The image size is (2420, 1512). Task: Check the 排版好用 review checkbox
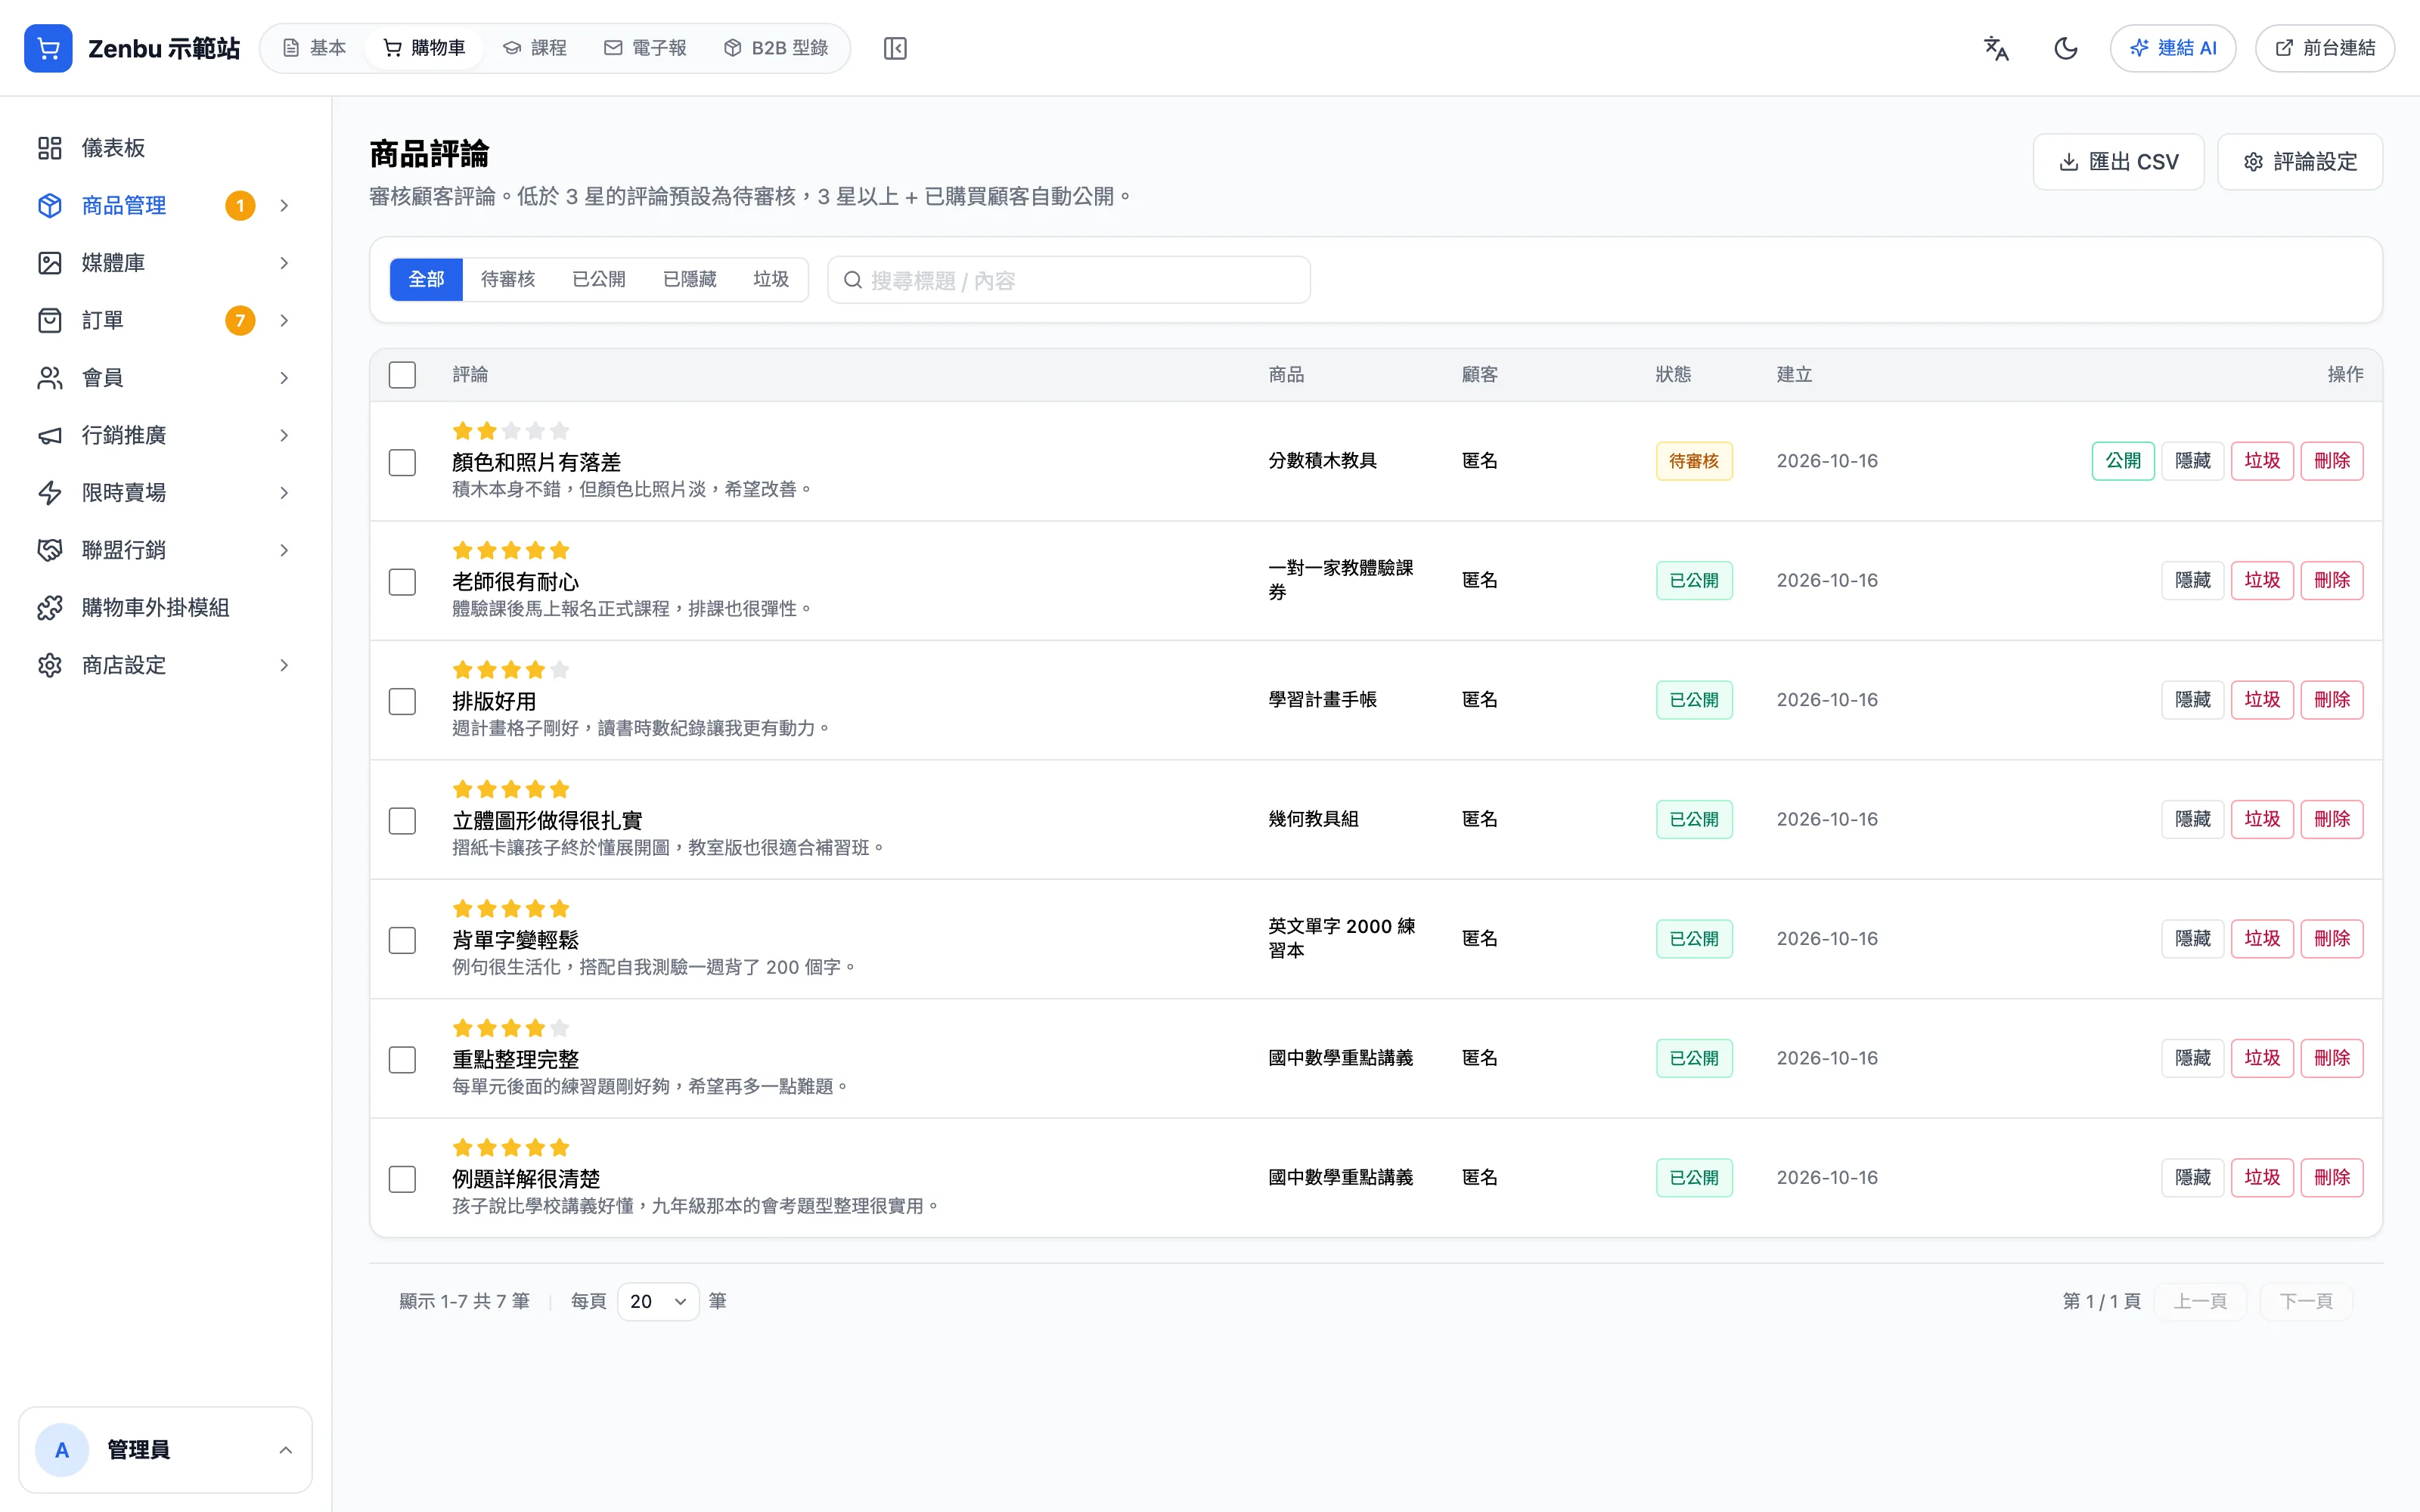402,702
